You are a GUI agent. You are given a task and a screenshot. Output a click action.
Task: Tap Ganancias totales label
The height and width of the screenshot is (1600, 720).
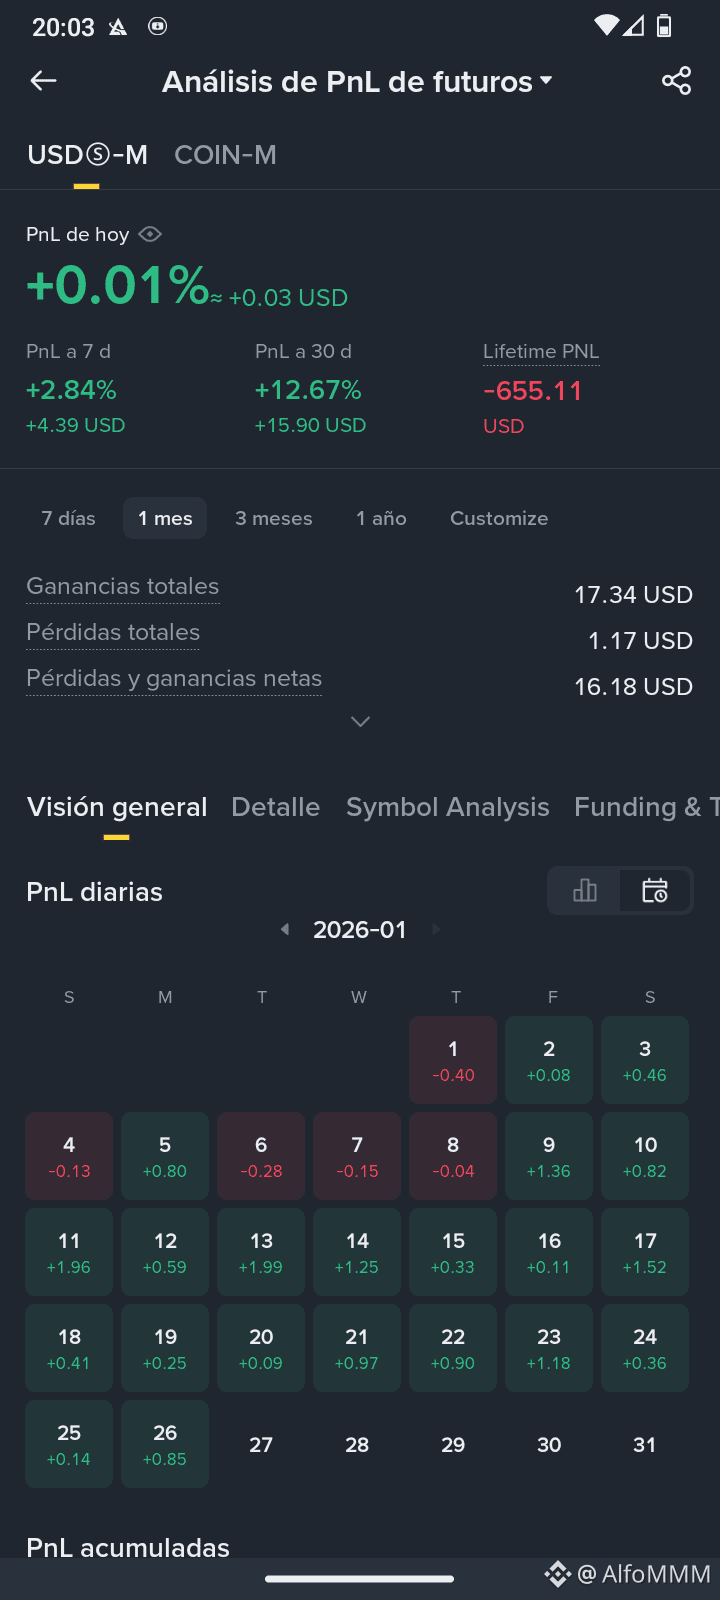[123, 587]
